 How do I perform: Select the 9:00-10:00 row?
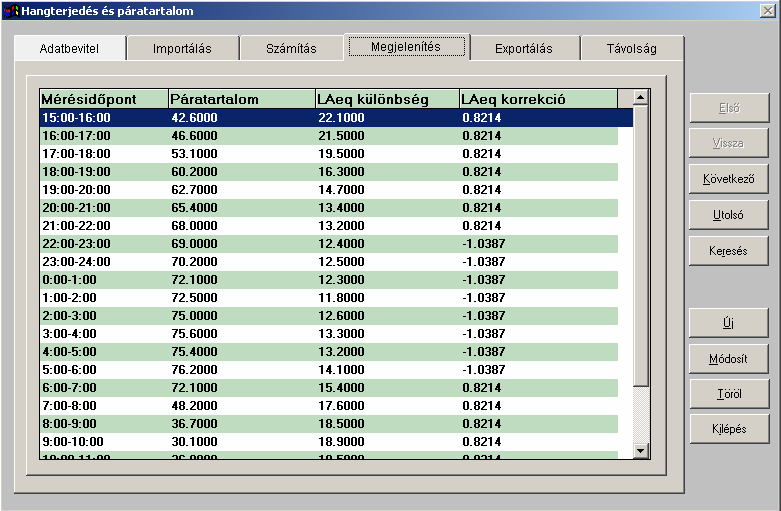(329, 442)
